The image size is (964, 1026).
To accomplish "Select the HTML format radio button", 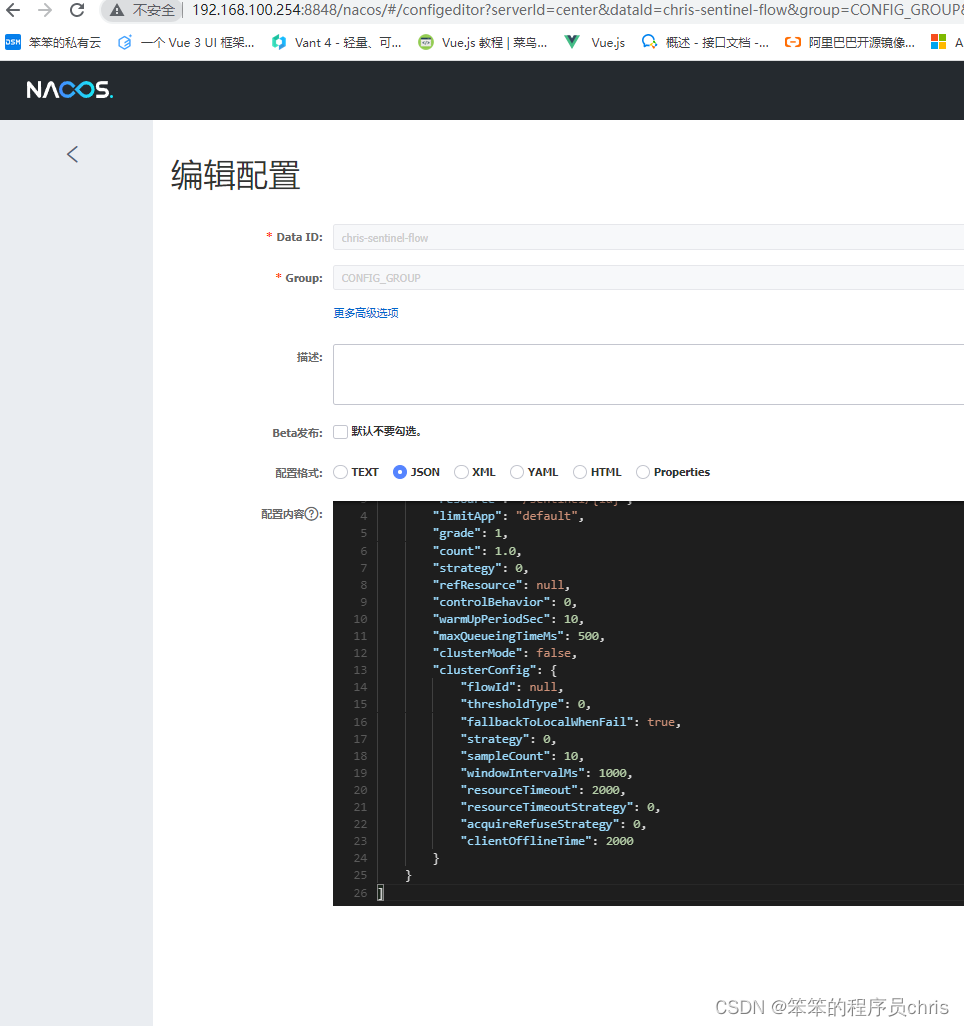I will tap(580, 472).
